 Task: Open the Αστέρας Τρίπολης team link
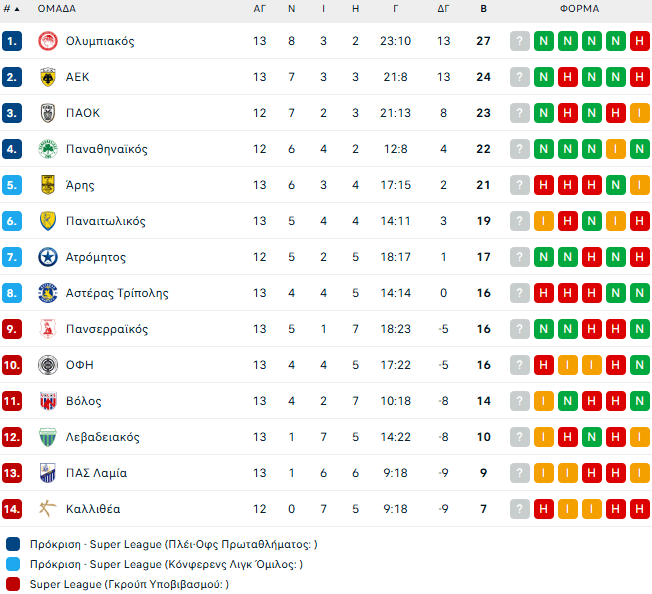117,293
